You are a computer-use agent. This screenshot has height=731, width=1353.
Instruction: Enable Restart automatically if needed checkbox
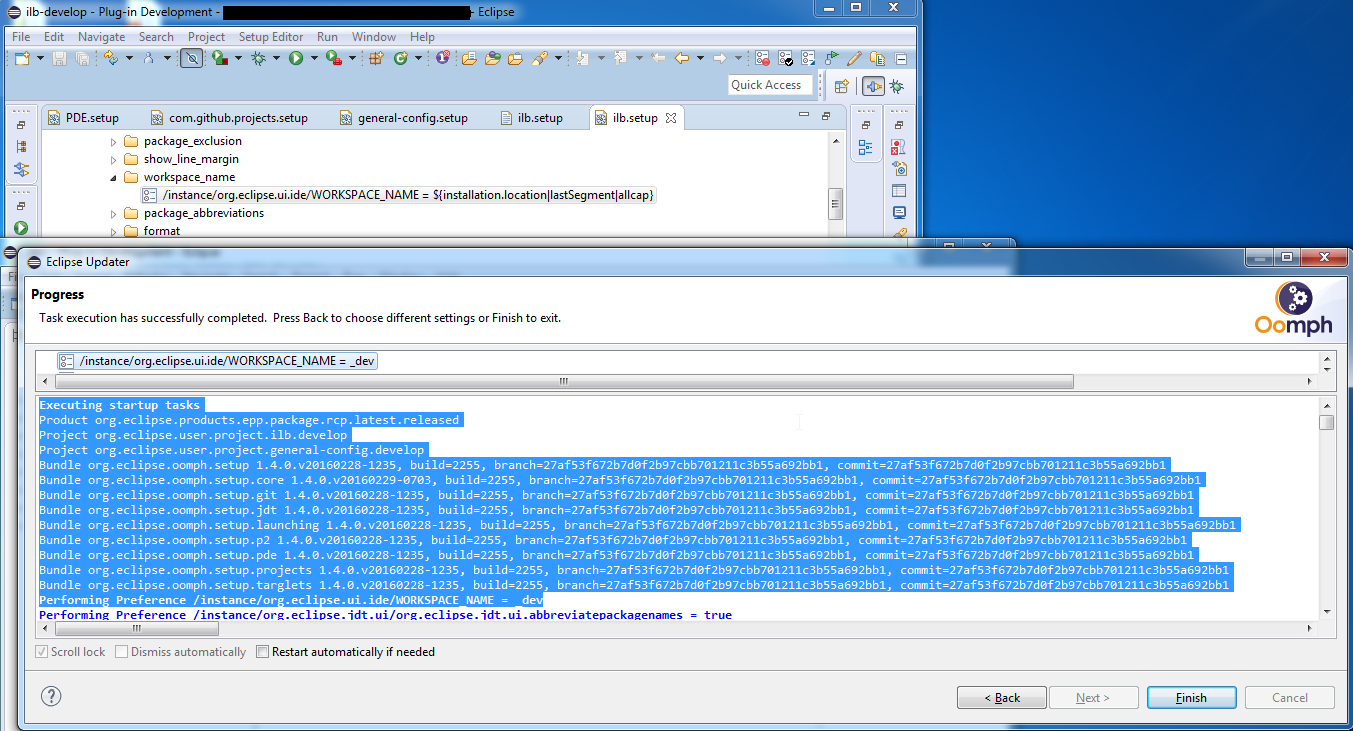click(263, 652)
